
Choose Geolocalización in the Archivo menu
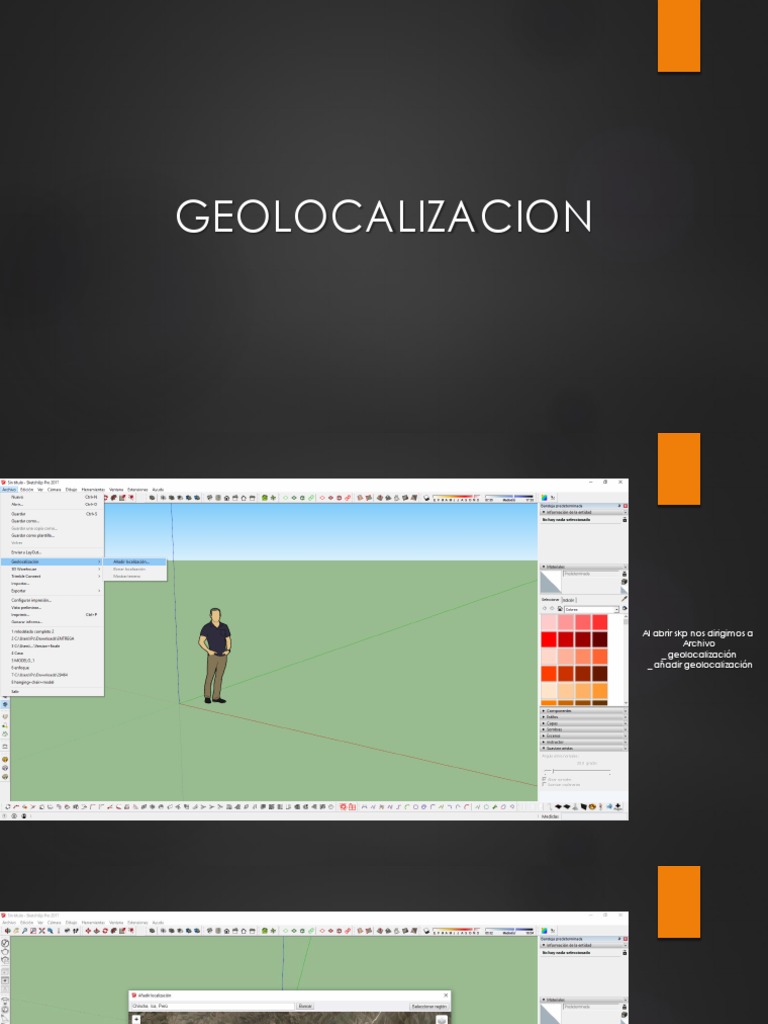click(52, 562)
